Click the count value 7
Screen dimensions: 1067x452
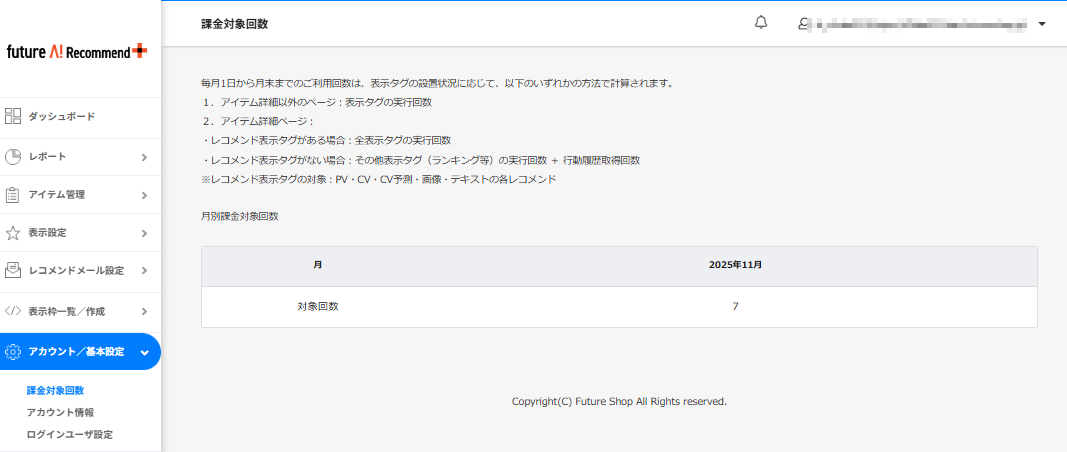[x=735, y=306]
